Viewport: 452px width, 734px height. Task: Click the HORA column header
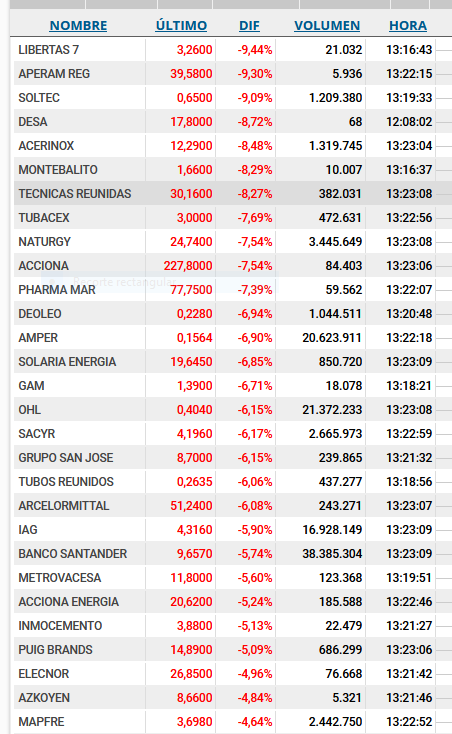(x=408, y=26)
